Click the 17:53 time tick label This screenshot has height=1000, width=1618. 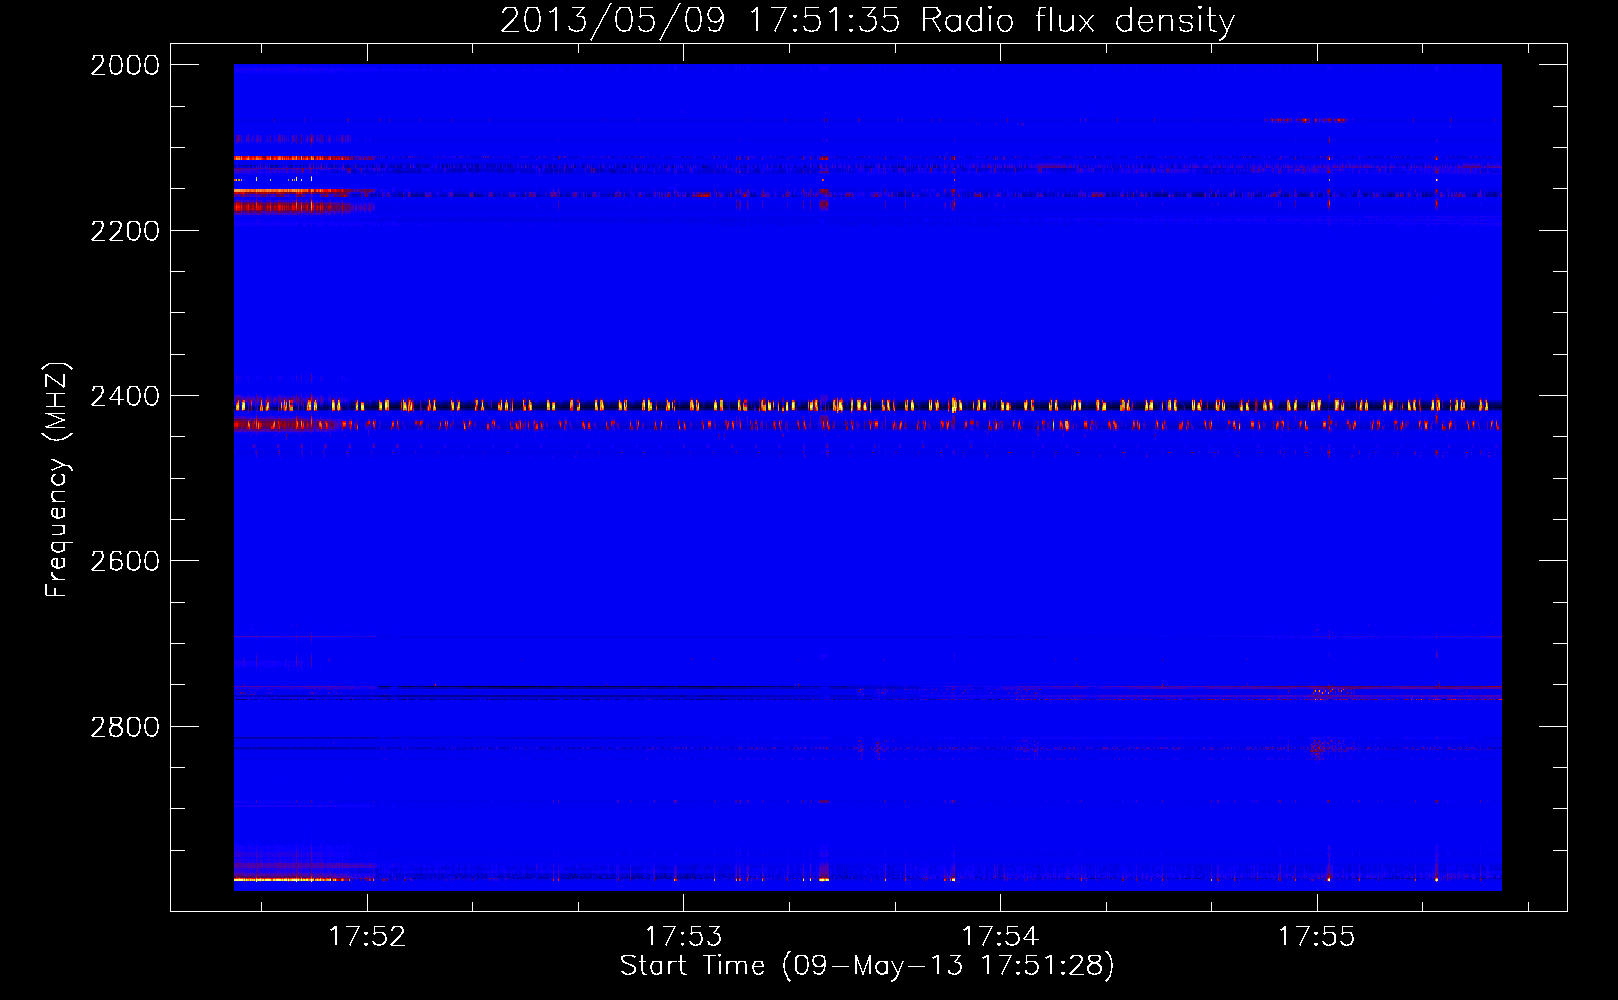tap(683, 936)
